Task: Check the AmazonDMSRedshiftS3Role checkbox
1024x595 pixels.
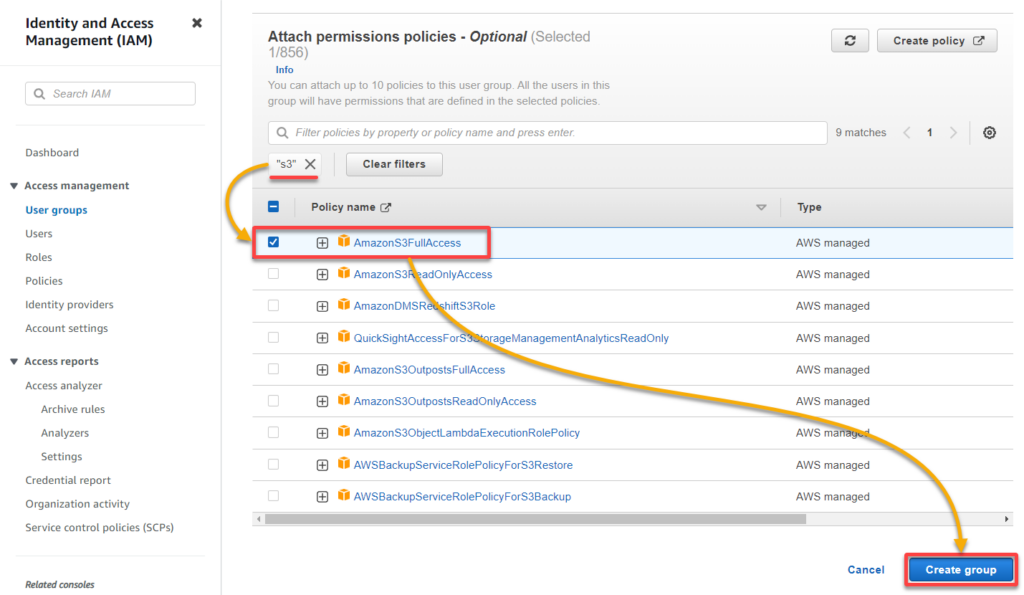Action: (x=274, y=305)
